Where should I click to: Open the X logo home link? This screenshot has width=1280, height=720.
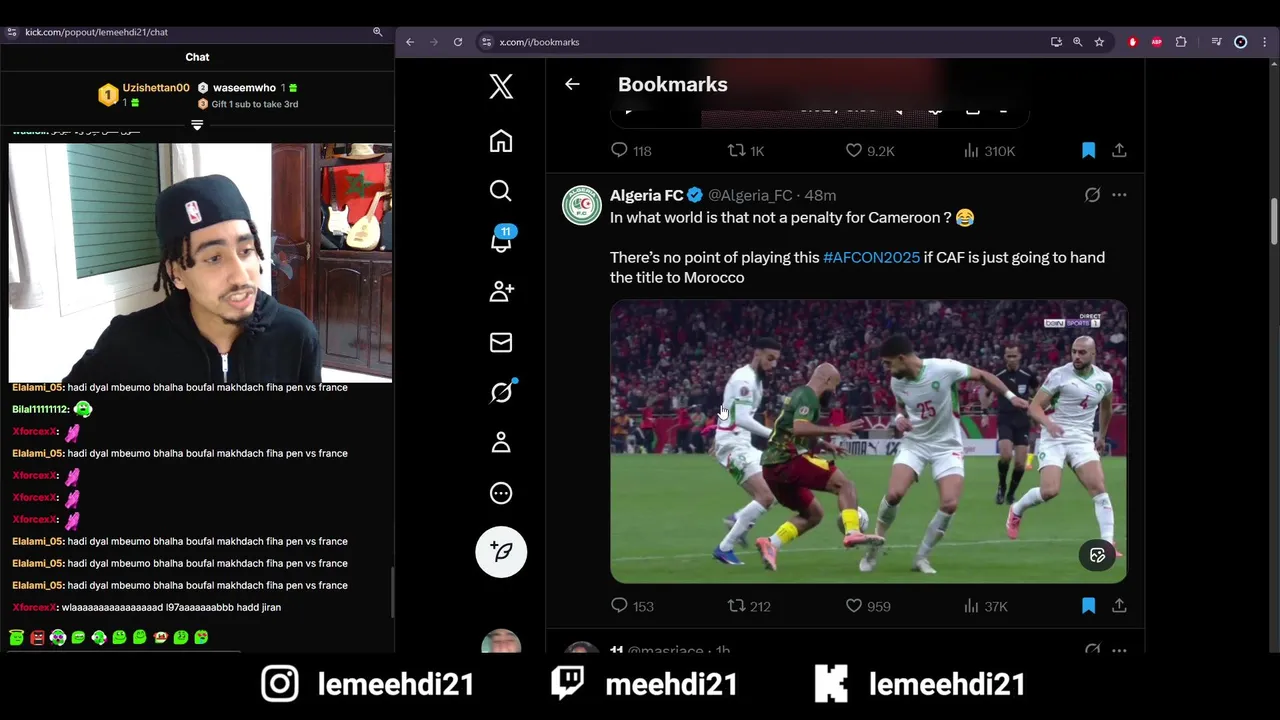coord(501,86)
